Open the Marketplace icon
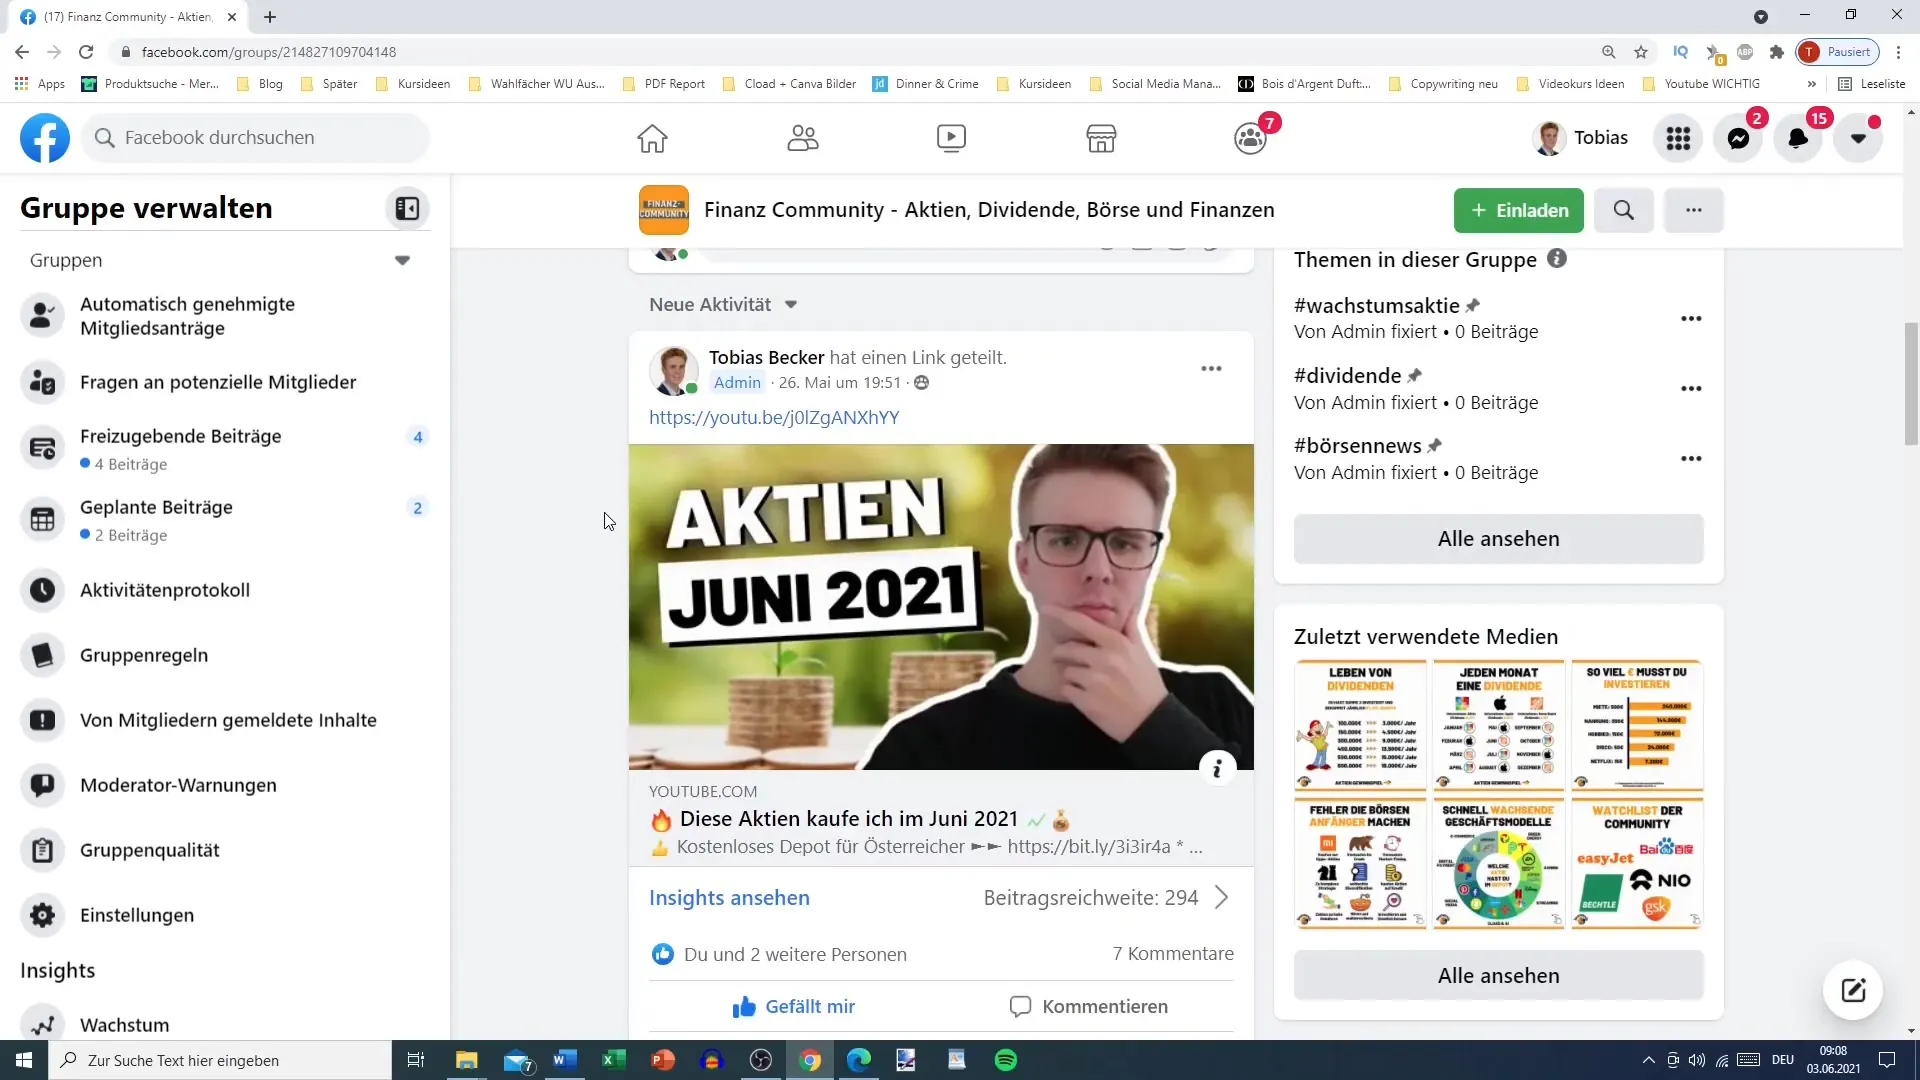The image size is (1920, 1080). click(x=1101, y=138)
